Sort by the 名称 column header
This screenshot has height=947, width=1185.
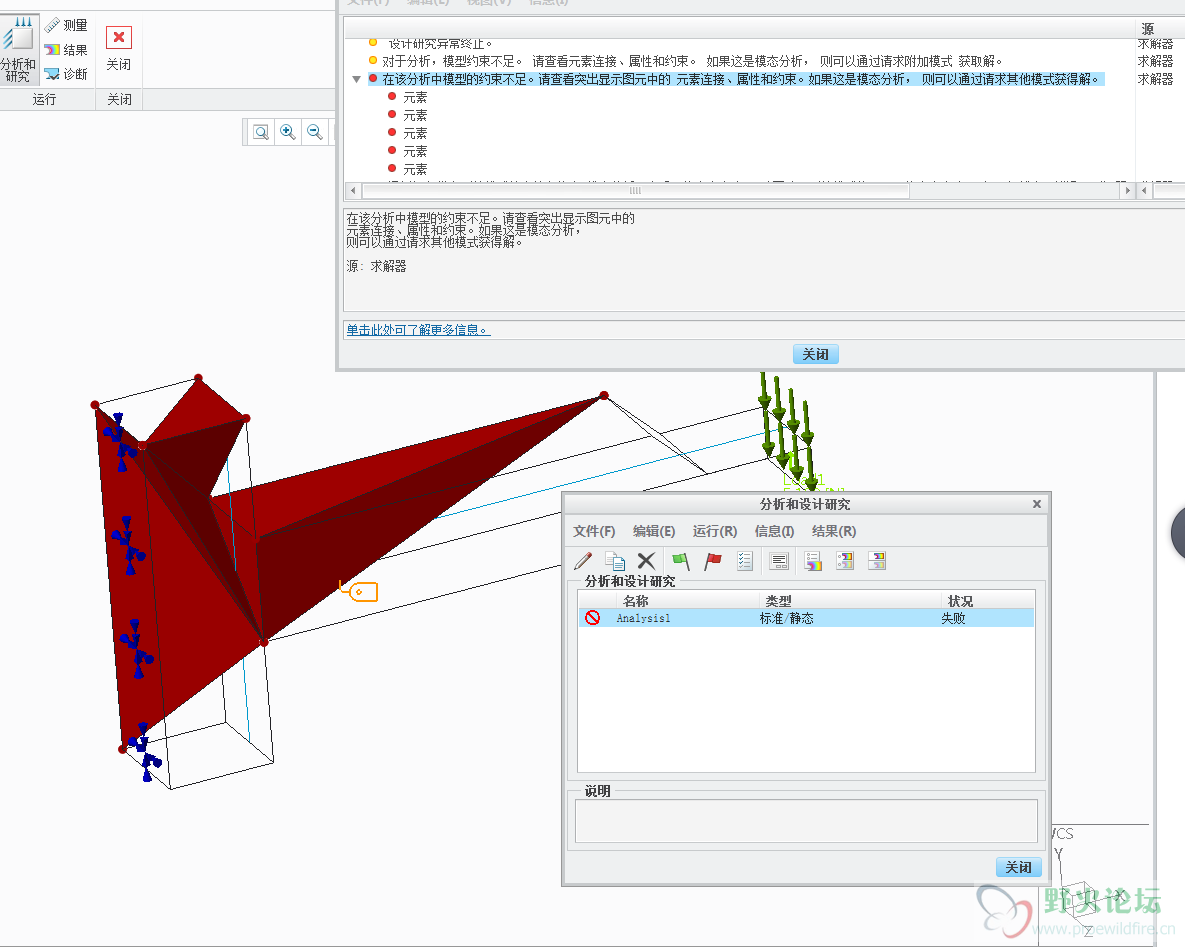click(636, 601)
